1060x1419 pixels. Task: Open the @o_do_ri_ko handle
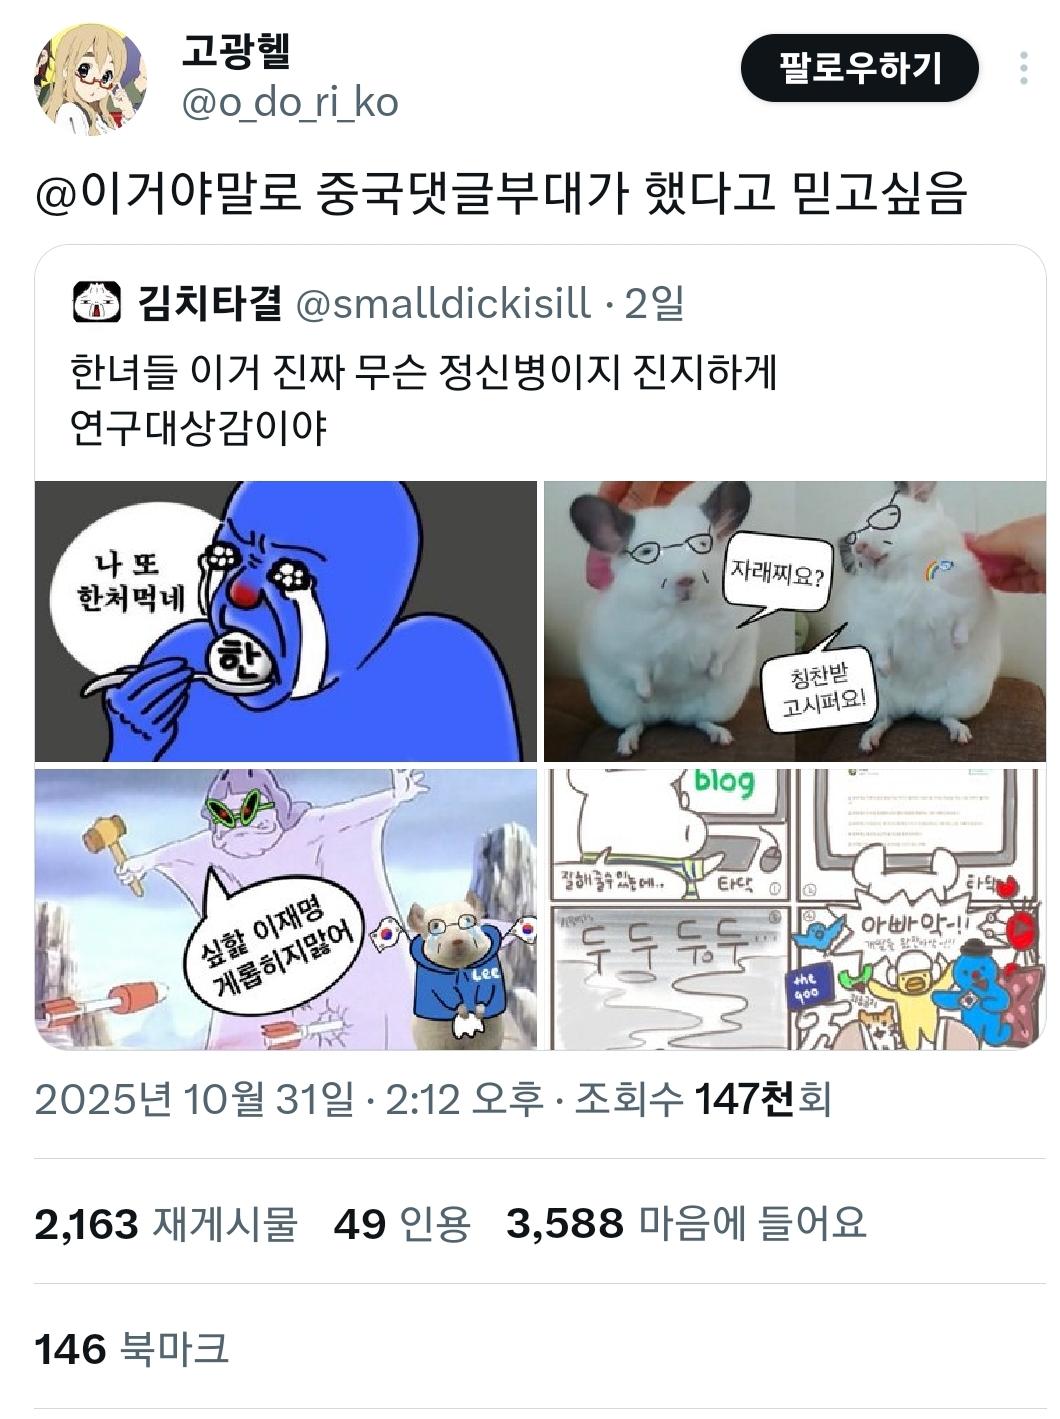(x=290, y=102)
